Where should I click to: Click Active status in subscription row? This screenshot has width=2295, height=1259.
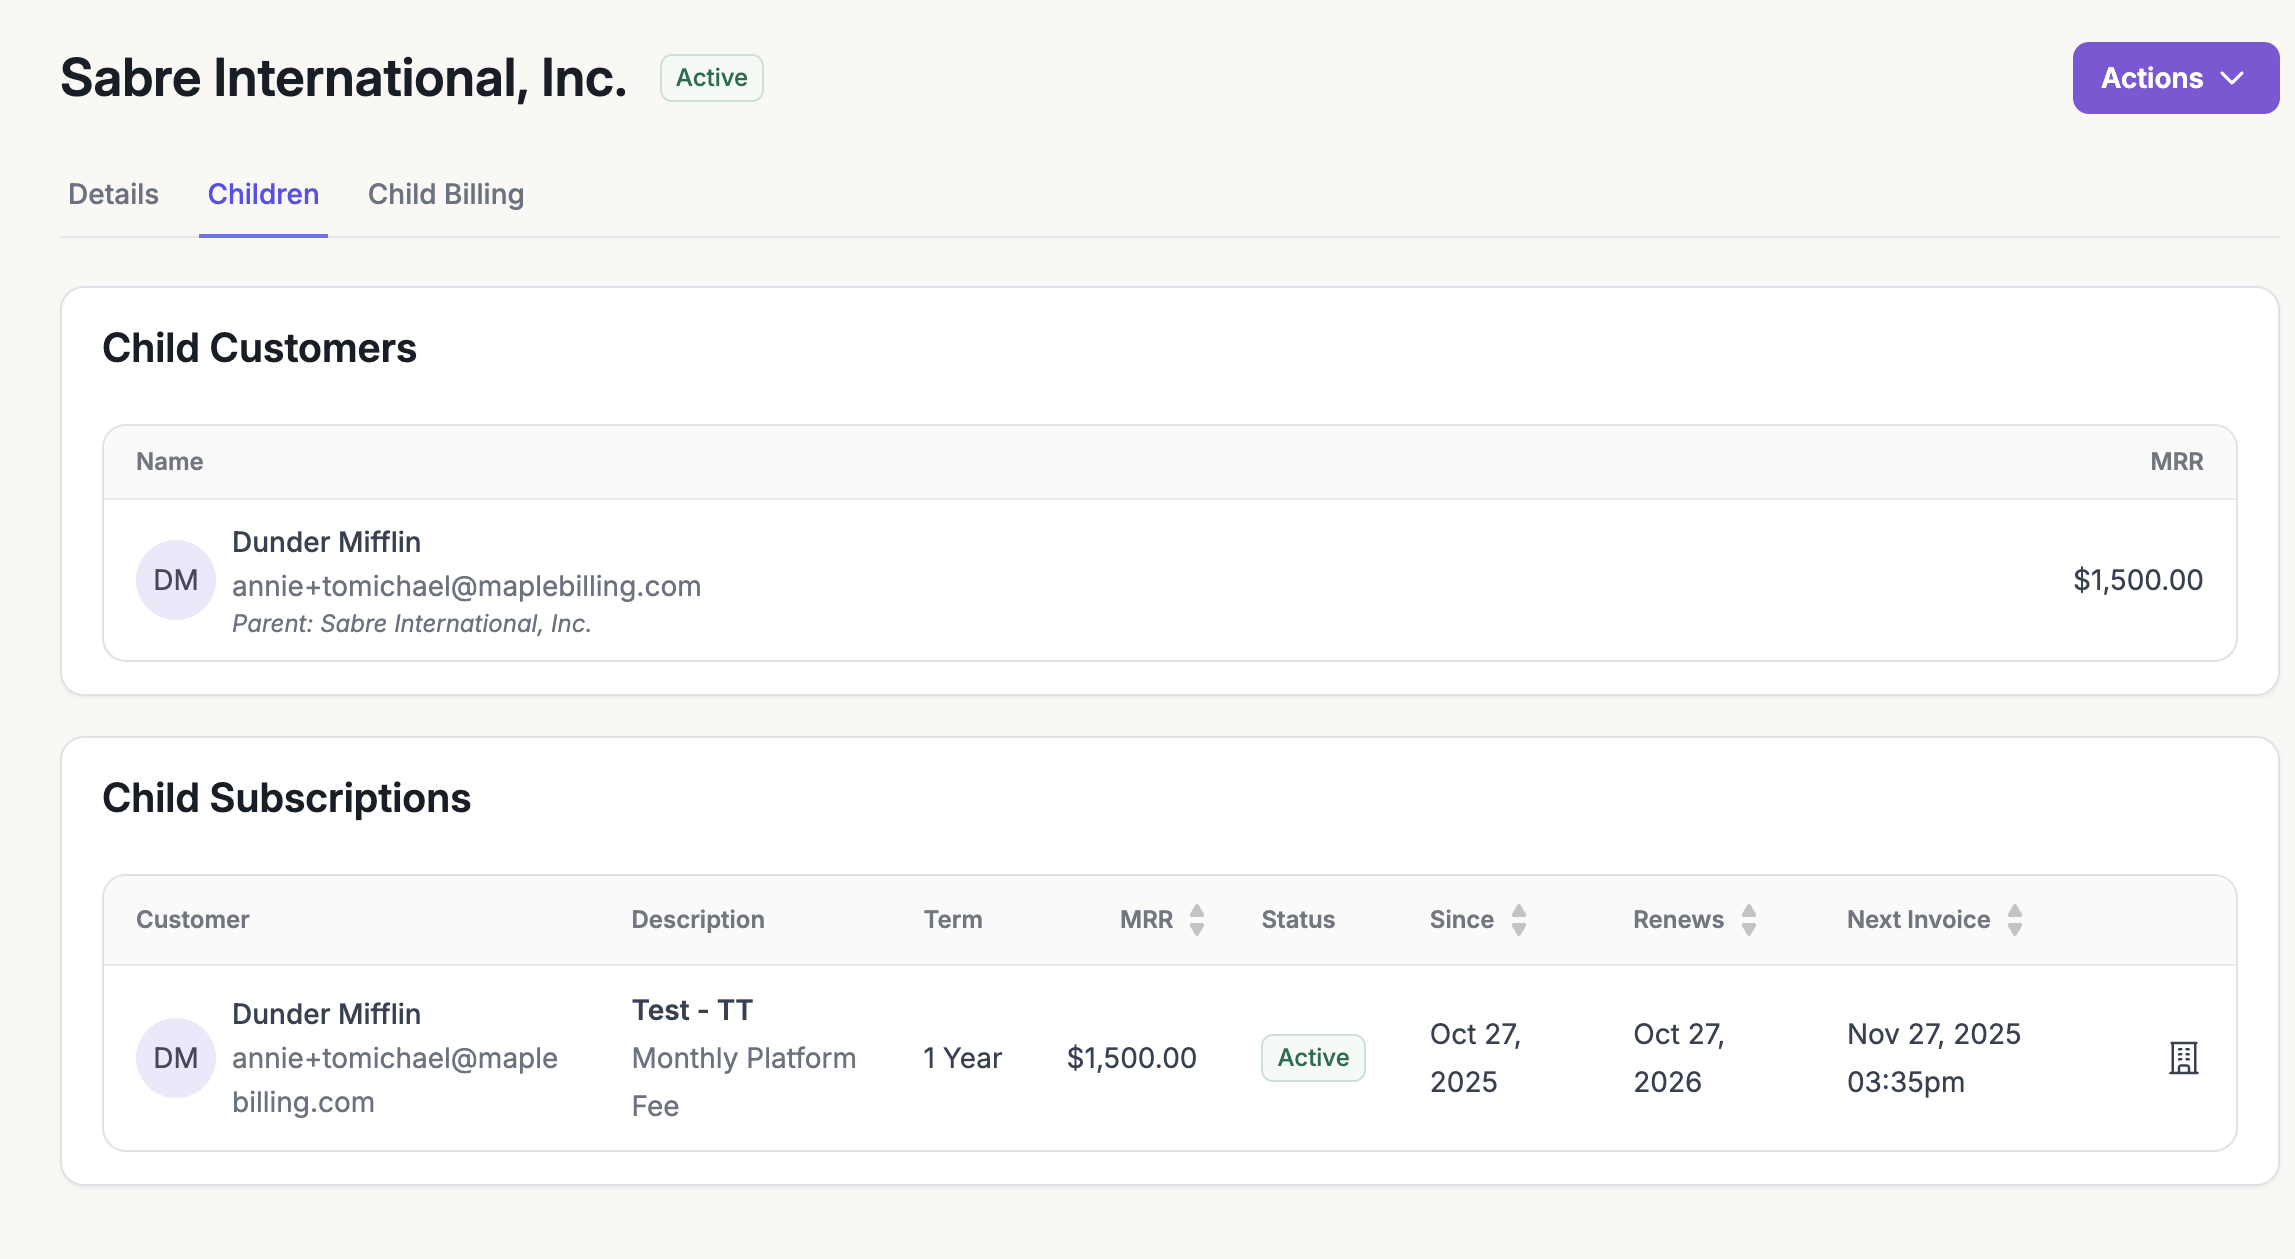tap(1312, 1058)
